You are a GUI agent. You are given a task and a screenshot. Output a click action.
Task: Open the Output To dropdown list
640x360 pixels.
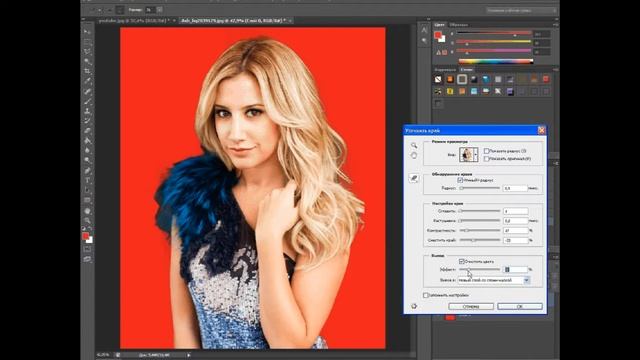point(494,280)
